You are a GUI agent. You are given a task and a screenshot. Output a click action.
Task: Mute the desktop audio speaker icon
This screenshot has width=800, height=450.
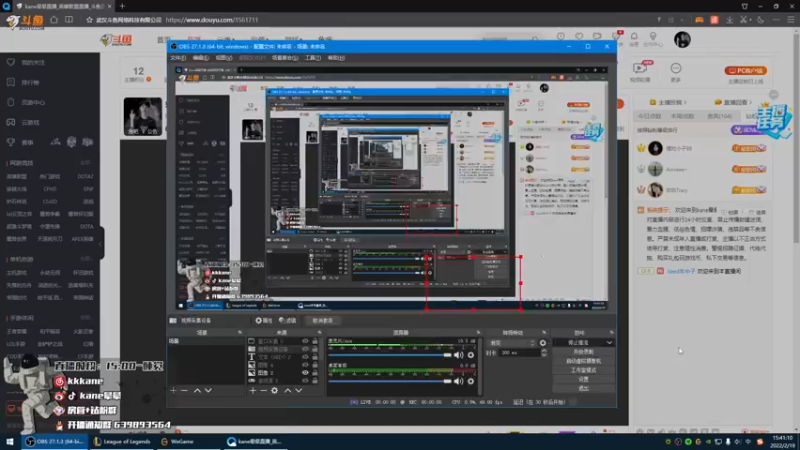(x=459, y=381)
